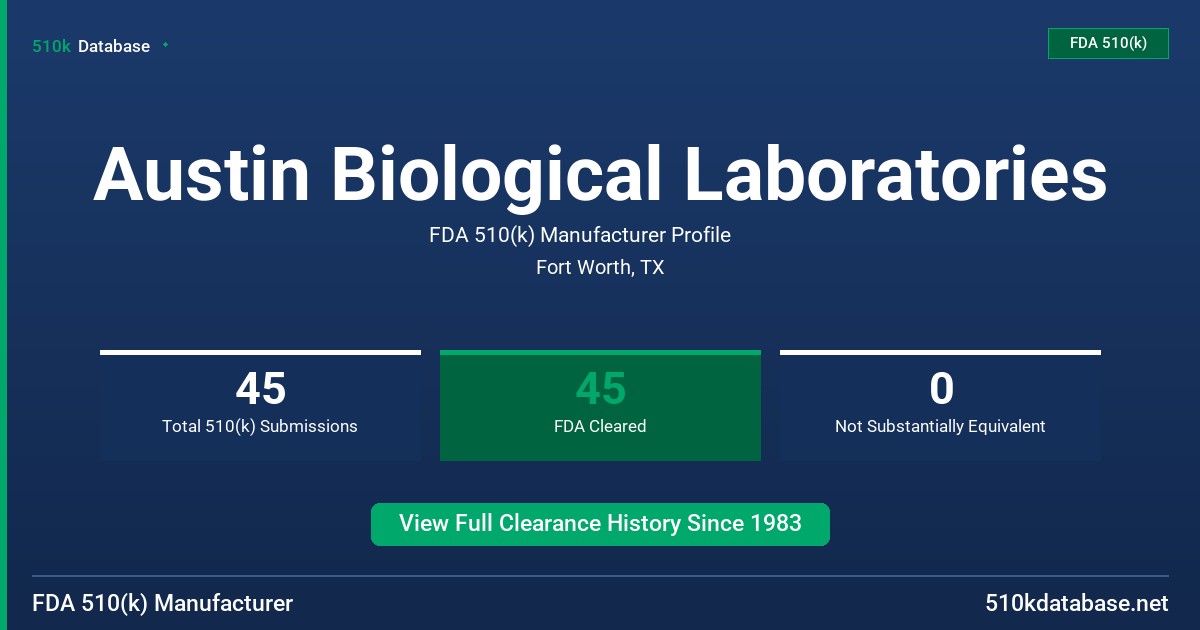Viewport: 1200px width, 630px height.
Task: Click the FDA 510(k) Manufacturer footer text
Action: (x=163, y=603)
